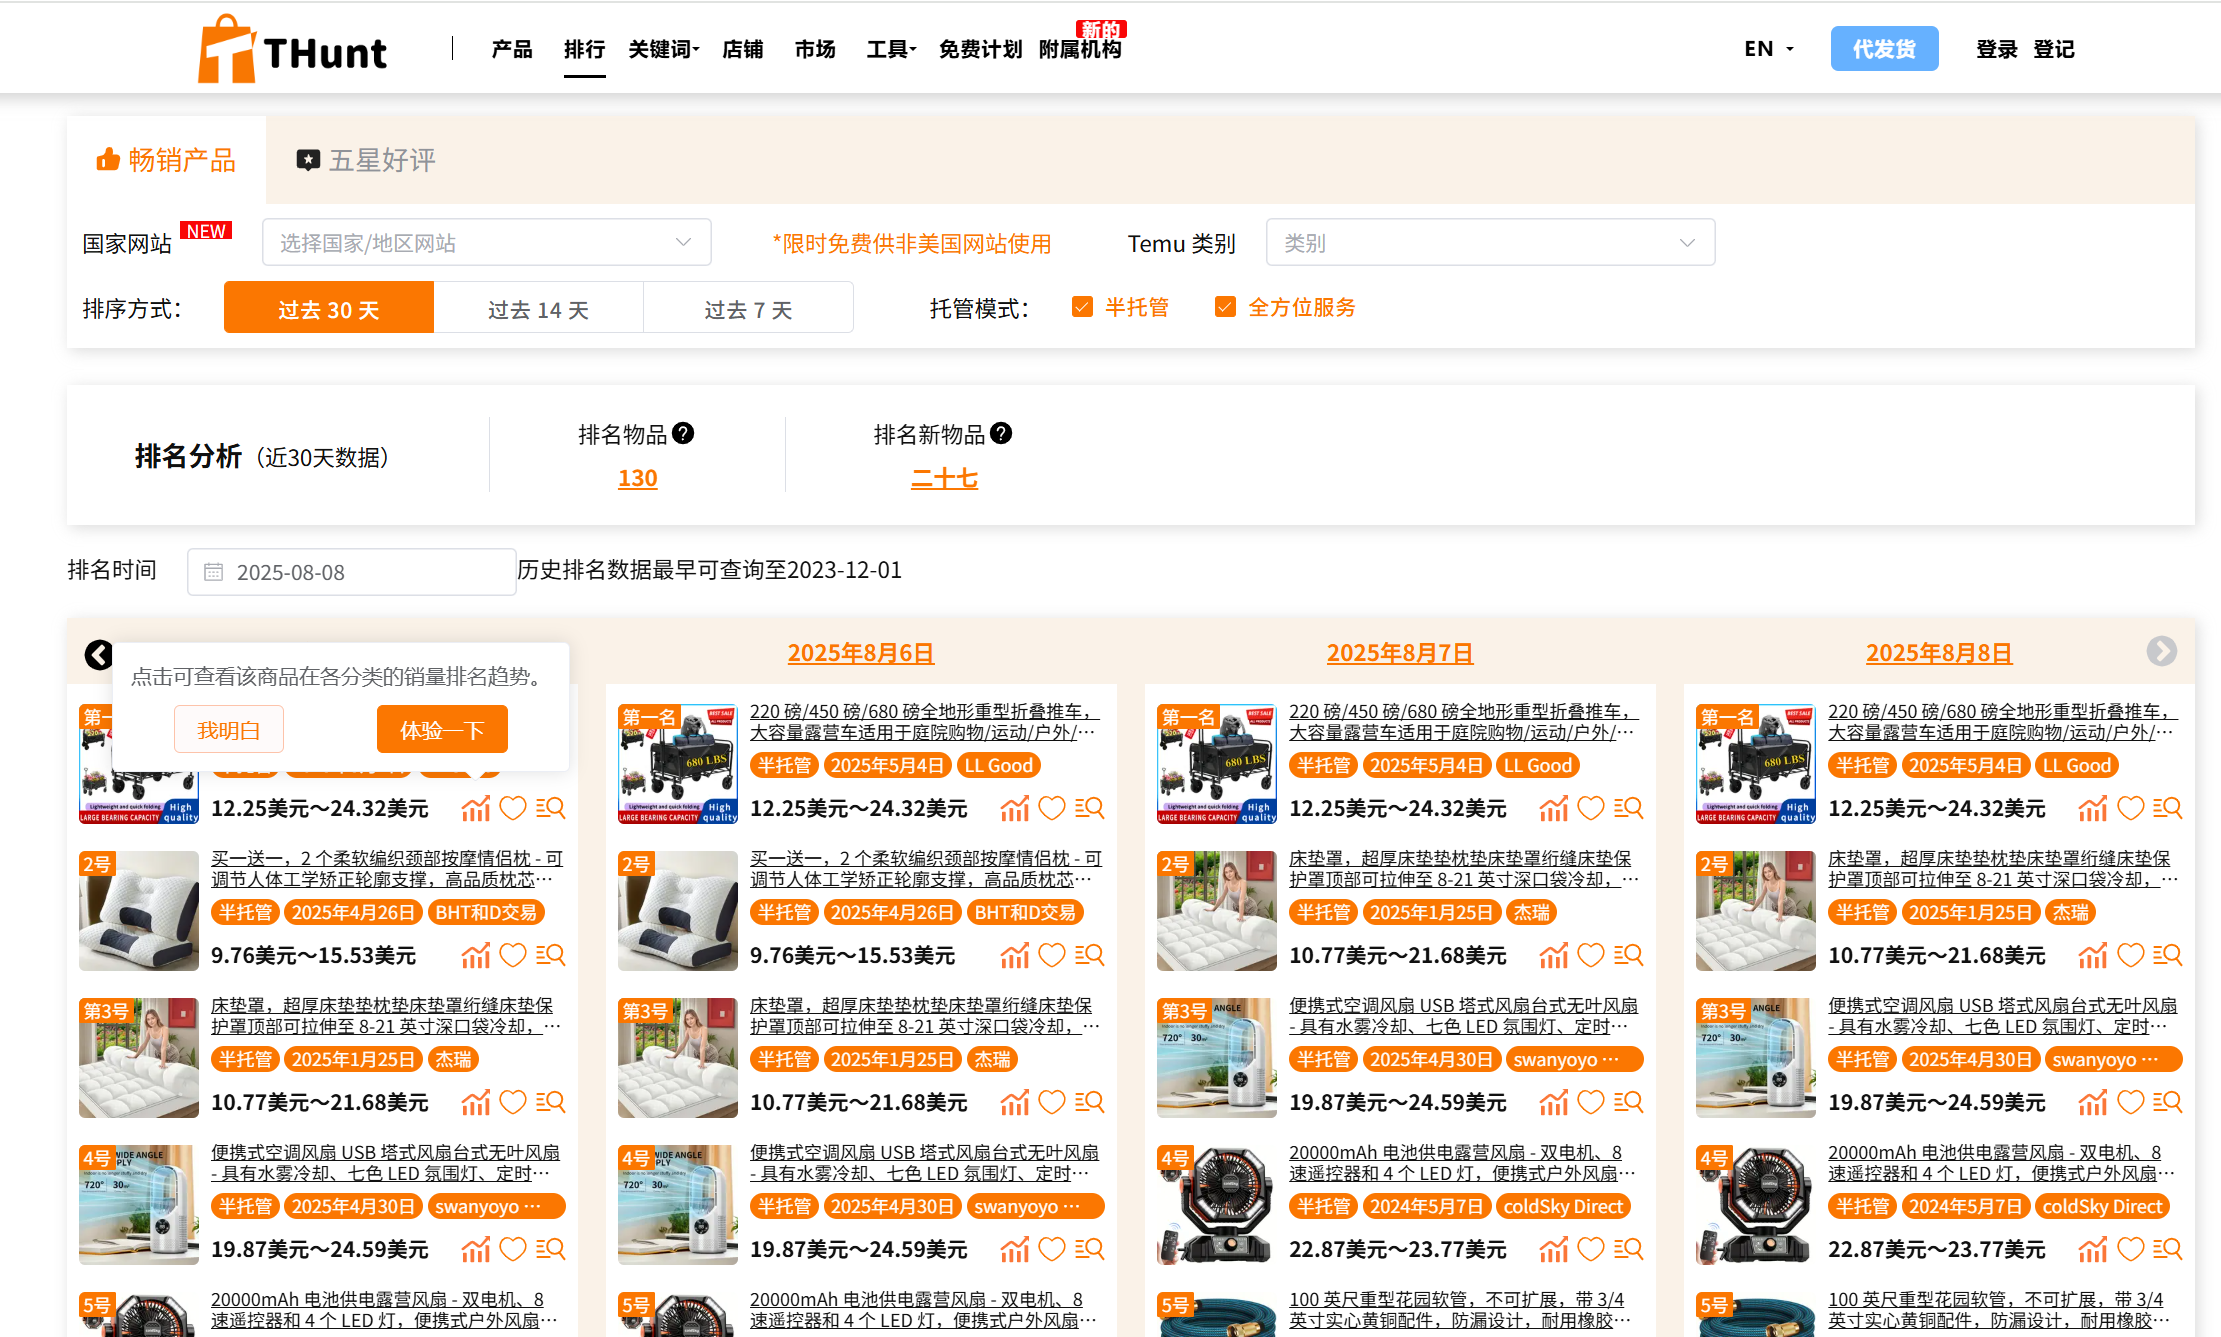The height and width of the screenshot is (1337, 2221).
Task: Open EN language dropdown
Action: coord(1768,49)
